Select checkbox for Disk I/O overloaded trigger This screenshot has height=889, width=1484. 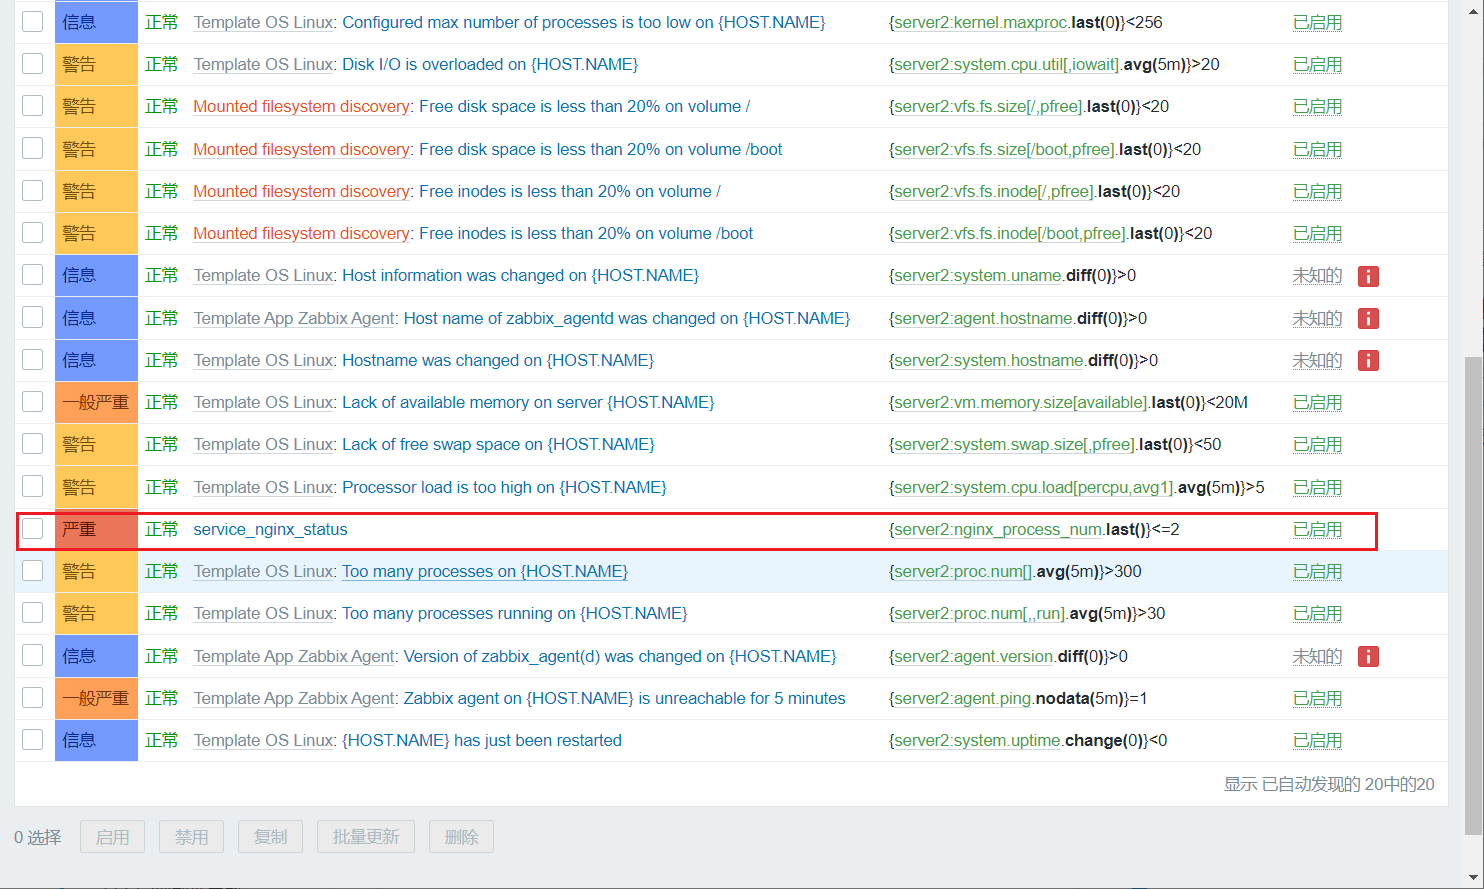[x=33, y=64]
